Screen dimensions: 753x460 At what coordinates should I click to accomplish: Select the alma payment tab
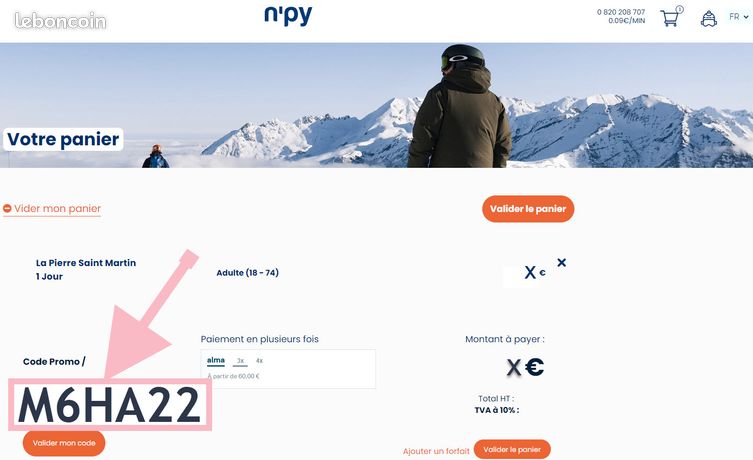click(216, 360)
